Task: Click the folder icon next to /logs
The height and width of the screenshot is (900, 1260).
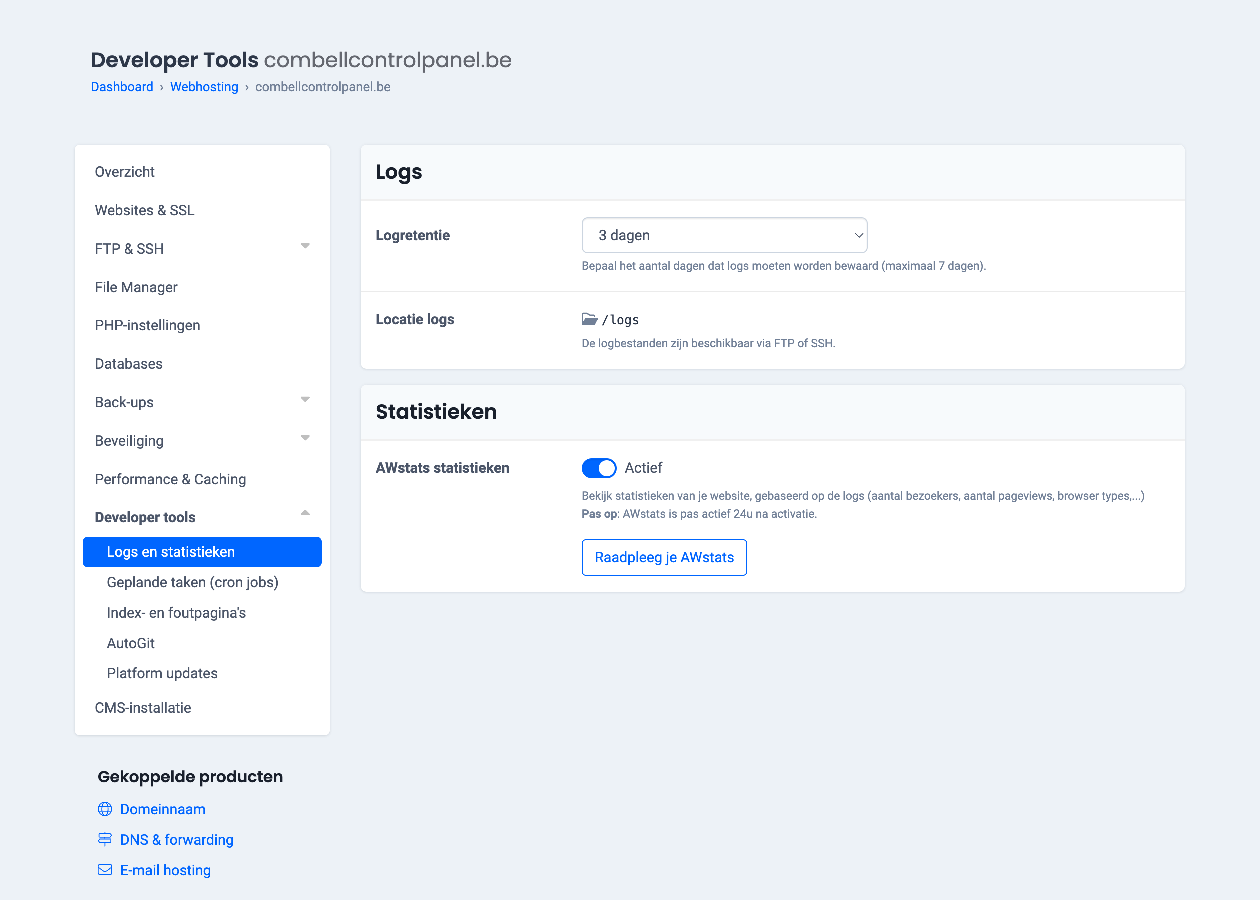Action: pos(589,320)
